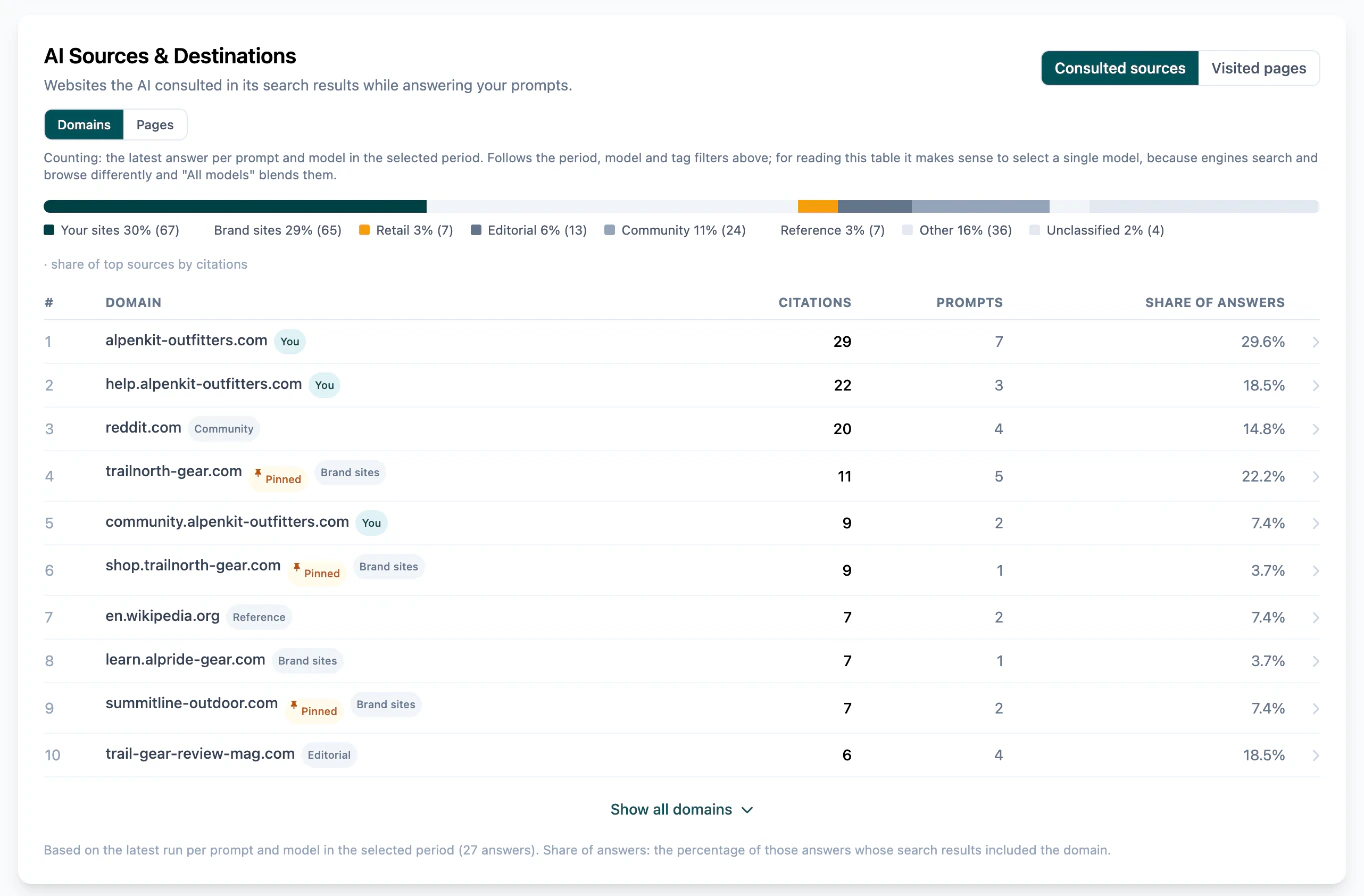Open the en.wikipedia.org row chevron

1315,618
